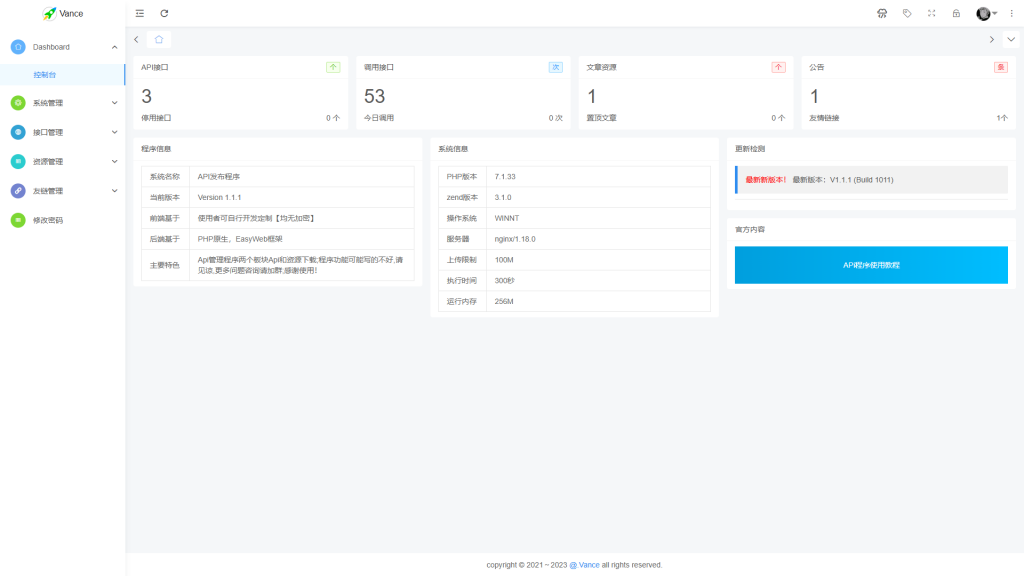The height and width of the screenshot is (576, 1024).
Task: Click the Dashboard home circle icon
Action: click(18, 47)
